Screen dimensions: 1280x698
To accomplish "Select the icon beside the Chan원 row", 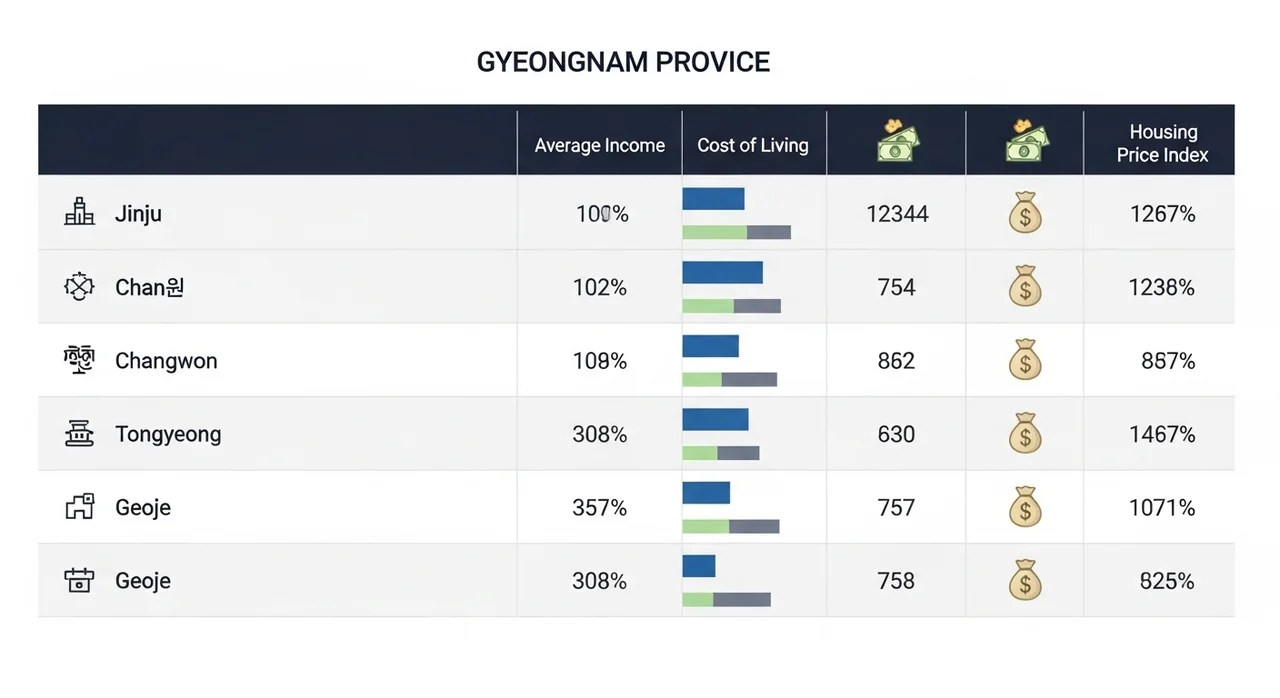I will (79, 287).
